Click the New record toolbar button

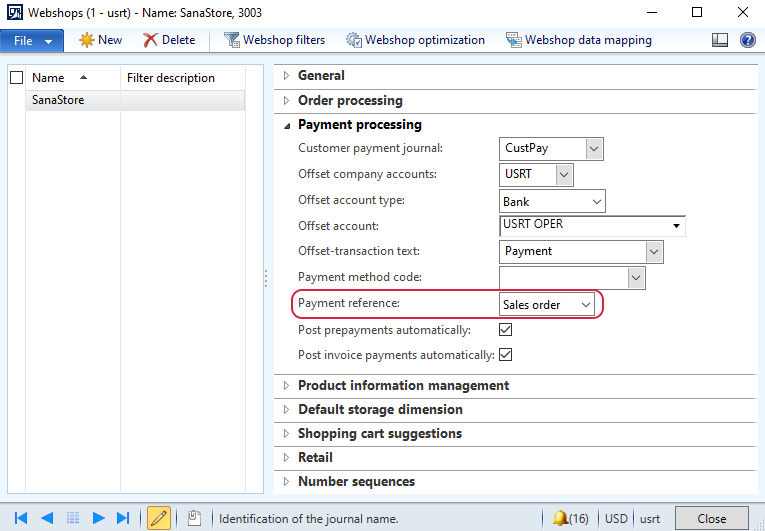point(101,40)
